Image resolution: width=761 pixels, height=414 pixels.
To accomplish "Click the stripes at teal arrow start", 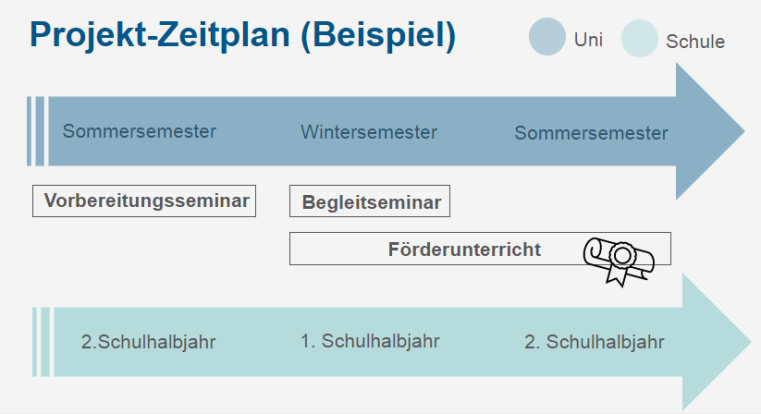I will 41,342.
